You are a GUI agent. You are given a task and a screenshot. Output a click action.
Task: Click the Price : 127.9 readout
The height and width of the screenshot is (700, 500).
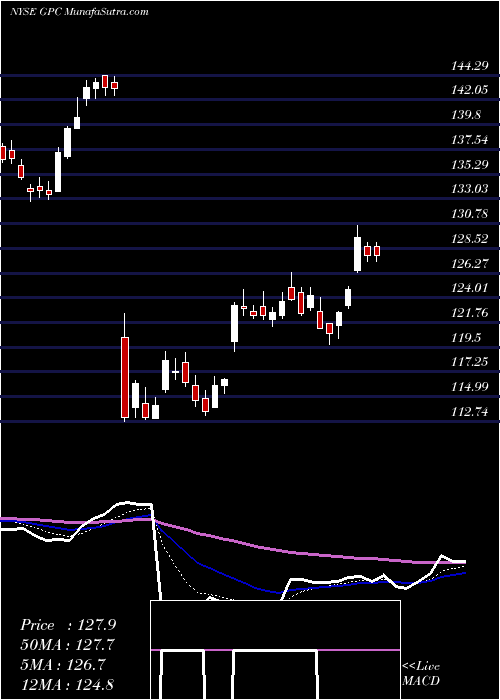pyautogui.click(x=68, y=625)
